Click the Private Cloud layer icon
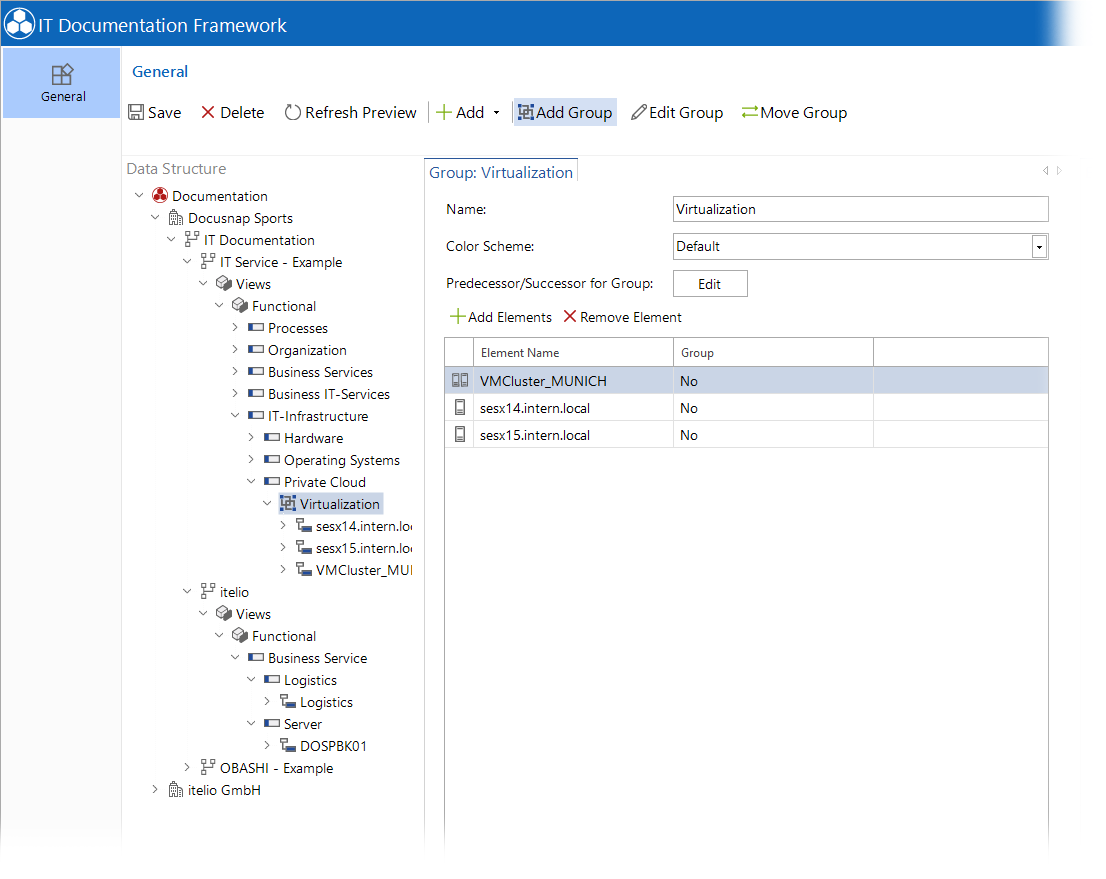Viewport: 1106px width, 879px height. pos(272,482)
